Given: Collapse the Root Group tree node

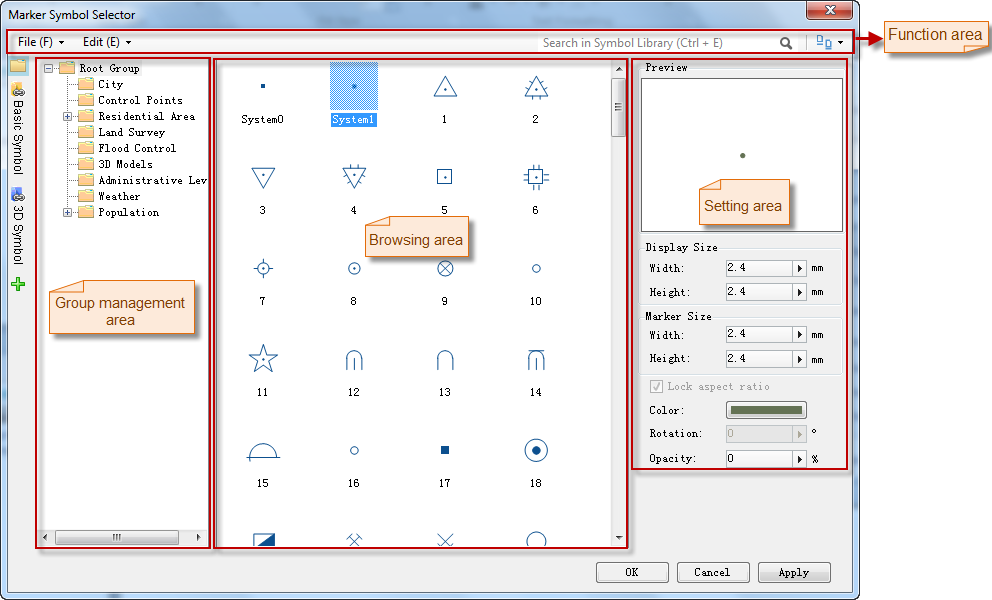Looking at the screenshot, I should pos(48,69).
